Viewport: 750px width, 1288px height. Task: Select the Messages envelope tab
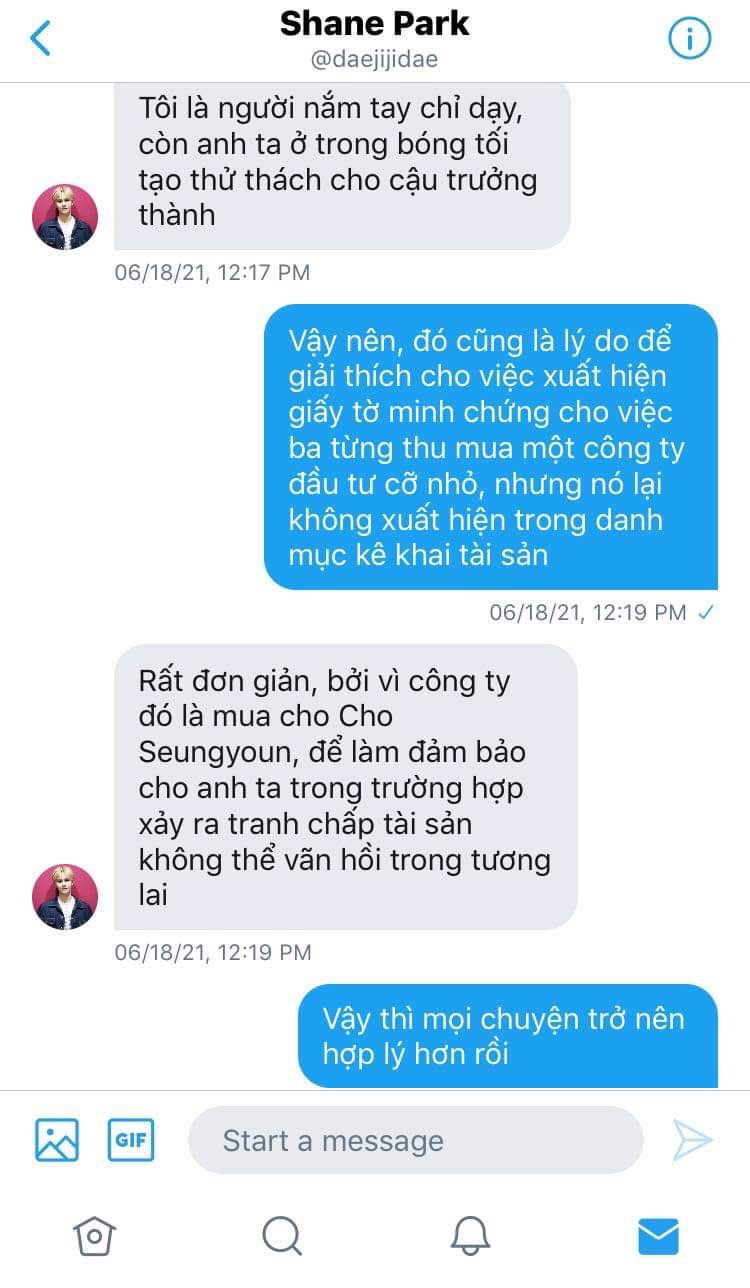(x=658, y=1236)
